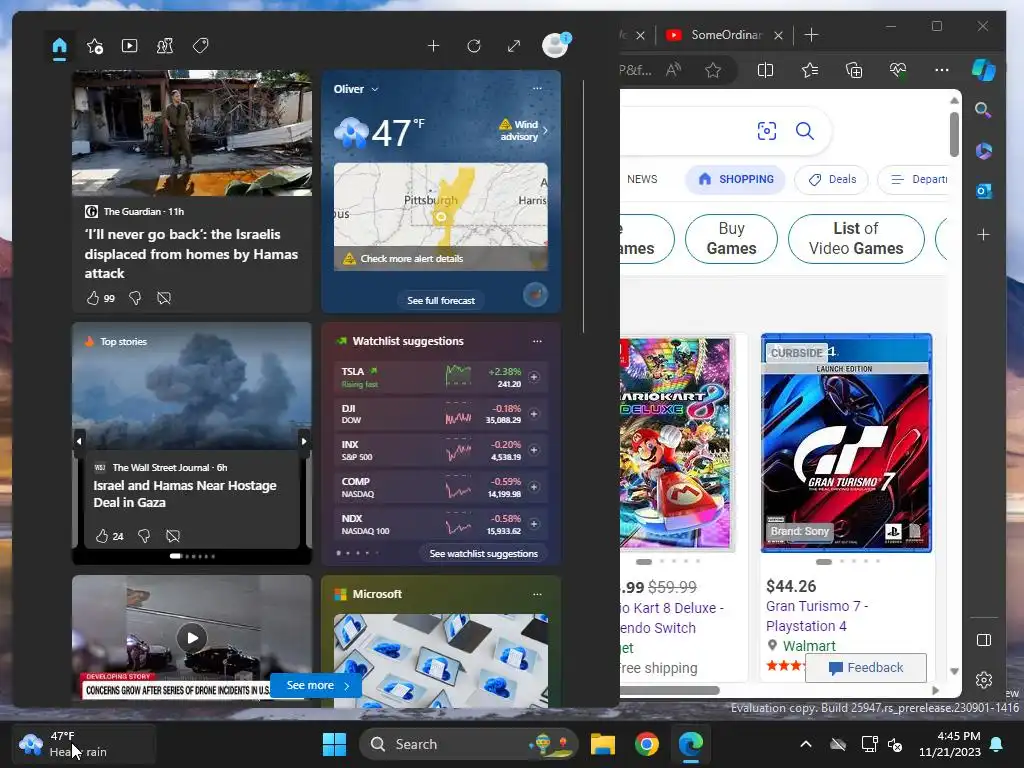Add COMP NASDAQ to watchlist
This screenshot has width=1024, height=768.
coord(534,487)
